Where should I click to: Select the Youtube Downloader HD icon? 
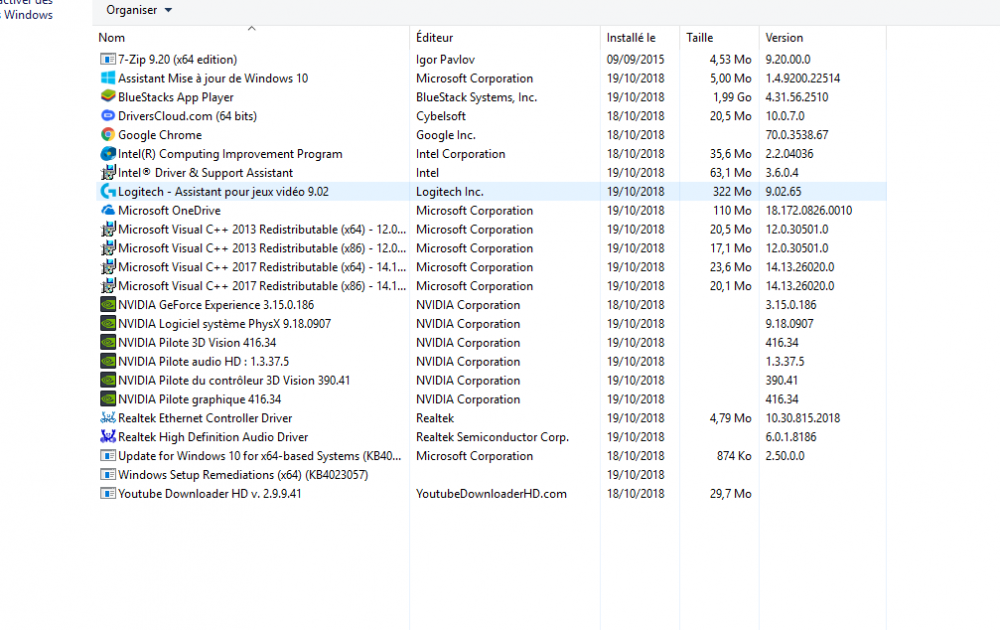(x=108, y=494)
